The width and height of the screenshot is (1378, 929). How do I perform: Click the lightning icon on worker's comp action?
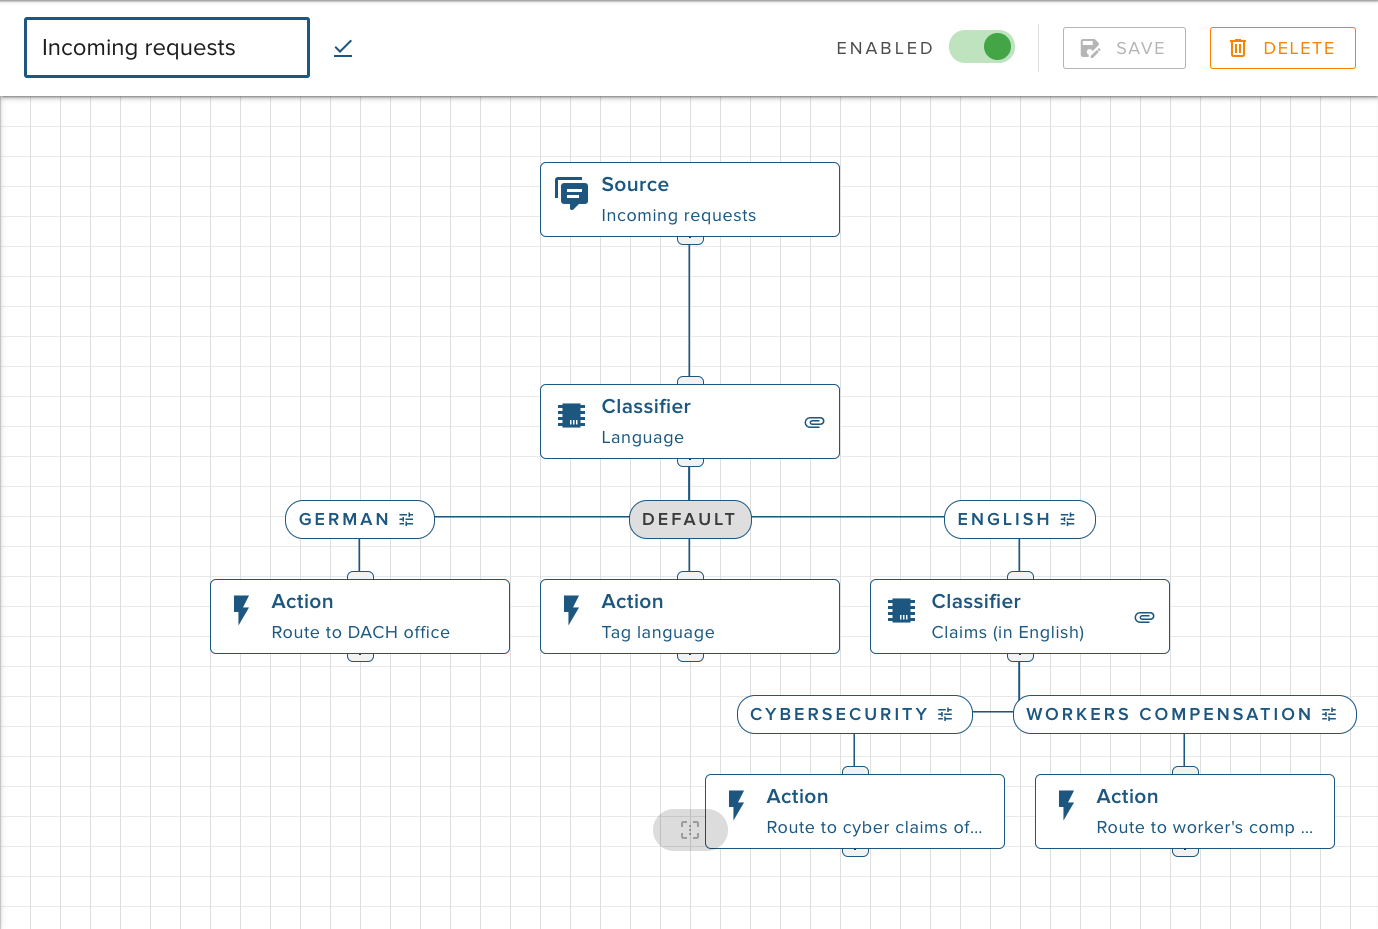(x=1066, y=804)
